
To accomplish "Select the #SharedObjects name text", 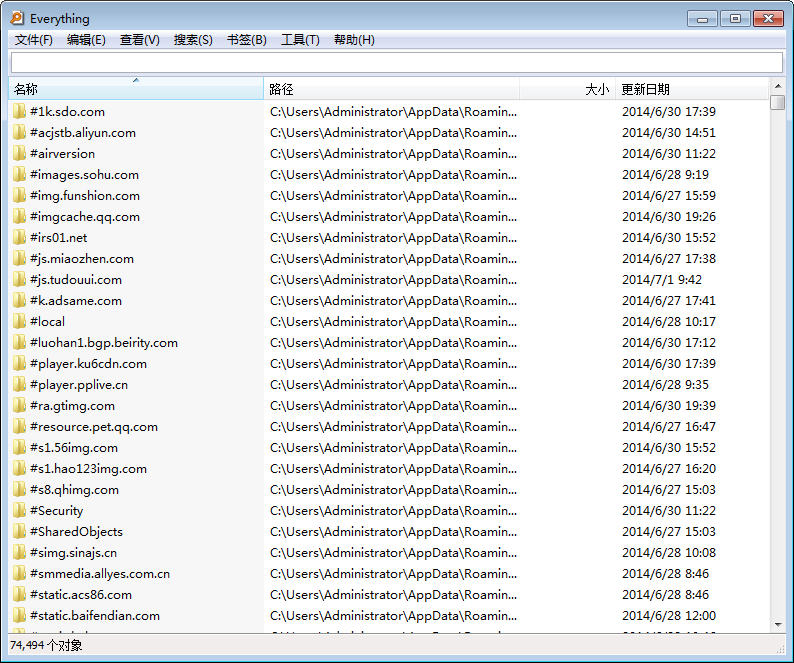I will click(76, 532).
